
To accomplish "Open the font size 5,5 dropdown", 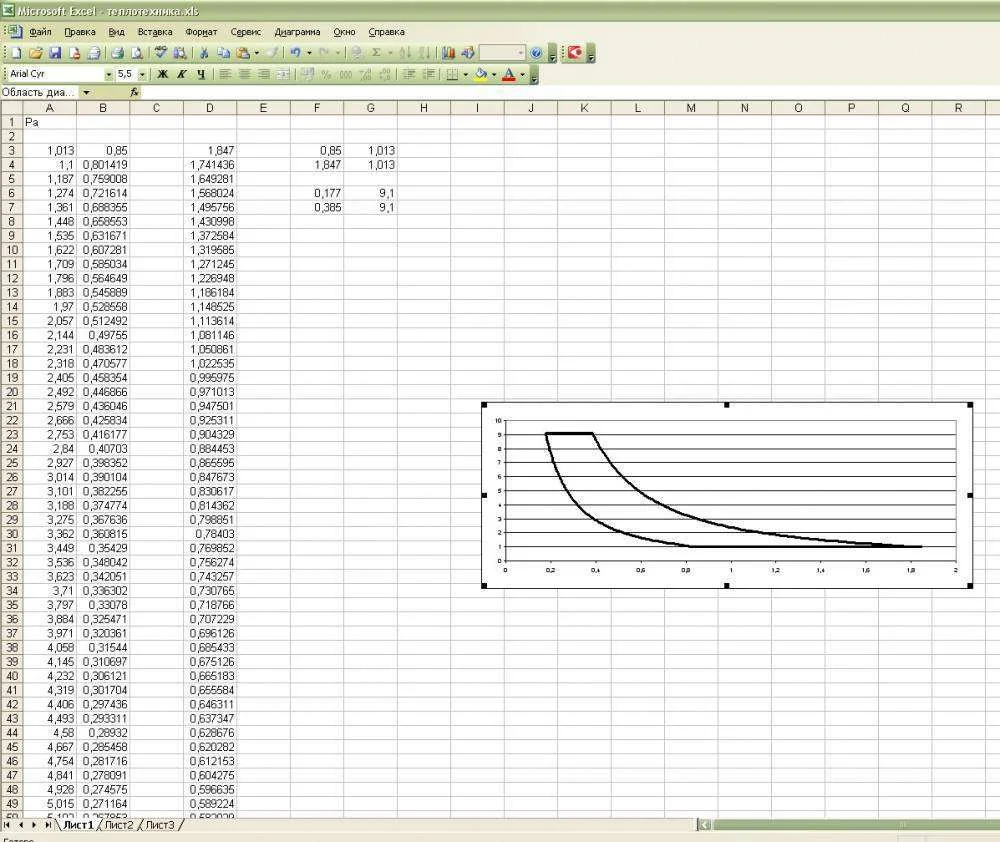I will click(x=142, y=74).
